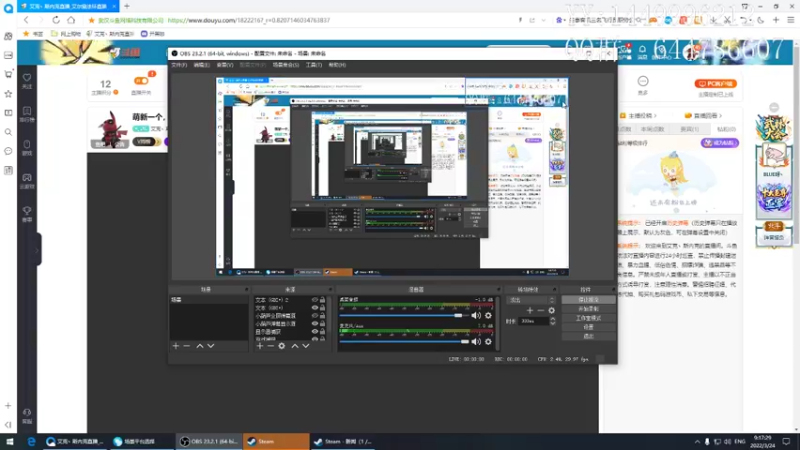Click the browser sidebar shopping cart icon
The height and width of the screenshot is (450, 800).
pyautogui.click(x=8, y=74)
